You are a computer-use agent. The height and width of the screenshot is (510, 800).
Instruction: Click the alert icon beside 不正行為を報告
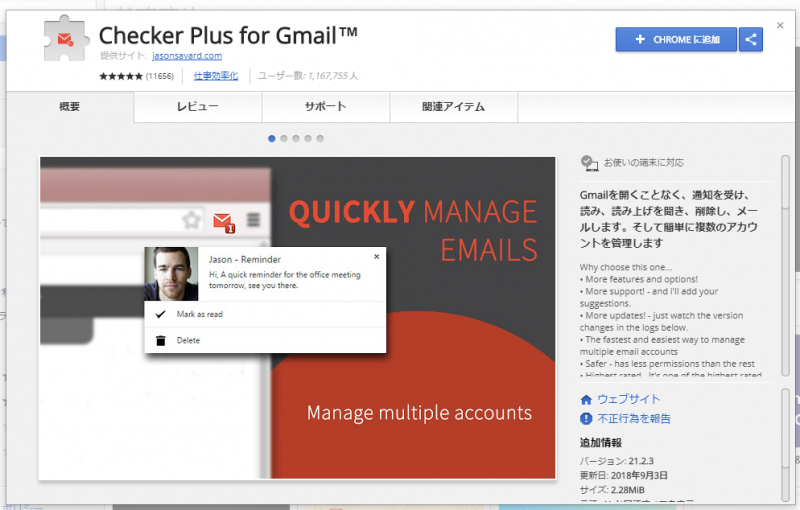pos(586,419)
